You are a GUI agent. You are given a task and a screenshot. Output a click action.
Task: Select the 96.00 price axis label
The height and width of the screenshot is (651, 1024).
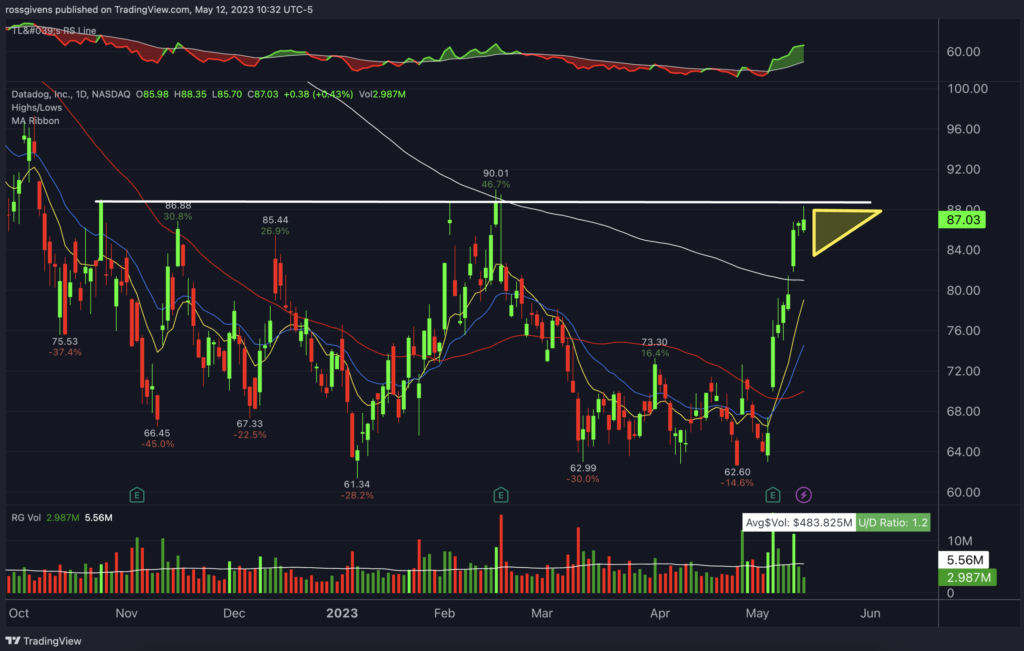point(963,129)
